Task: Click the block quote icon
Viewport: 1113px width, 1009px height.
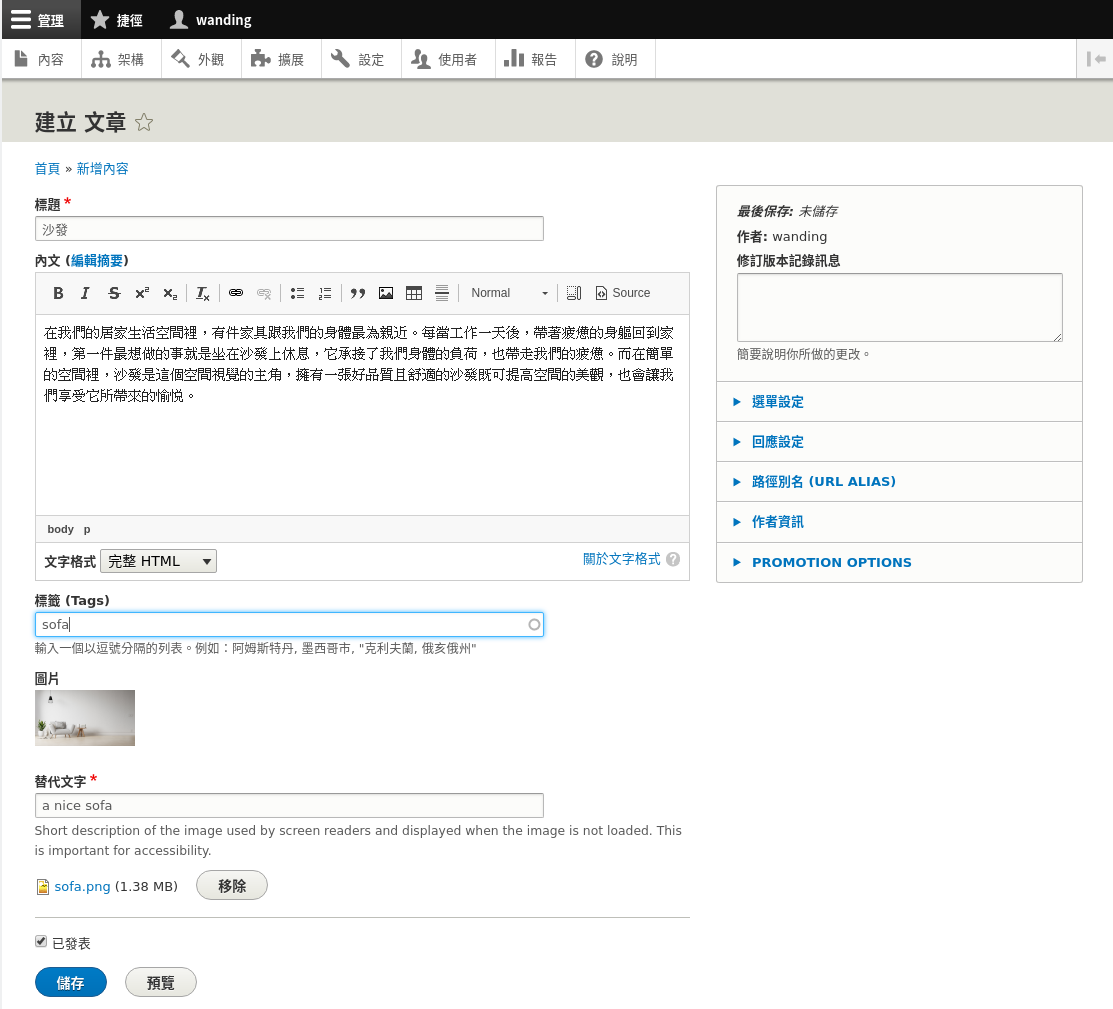Action: [x=357, y=293]
